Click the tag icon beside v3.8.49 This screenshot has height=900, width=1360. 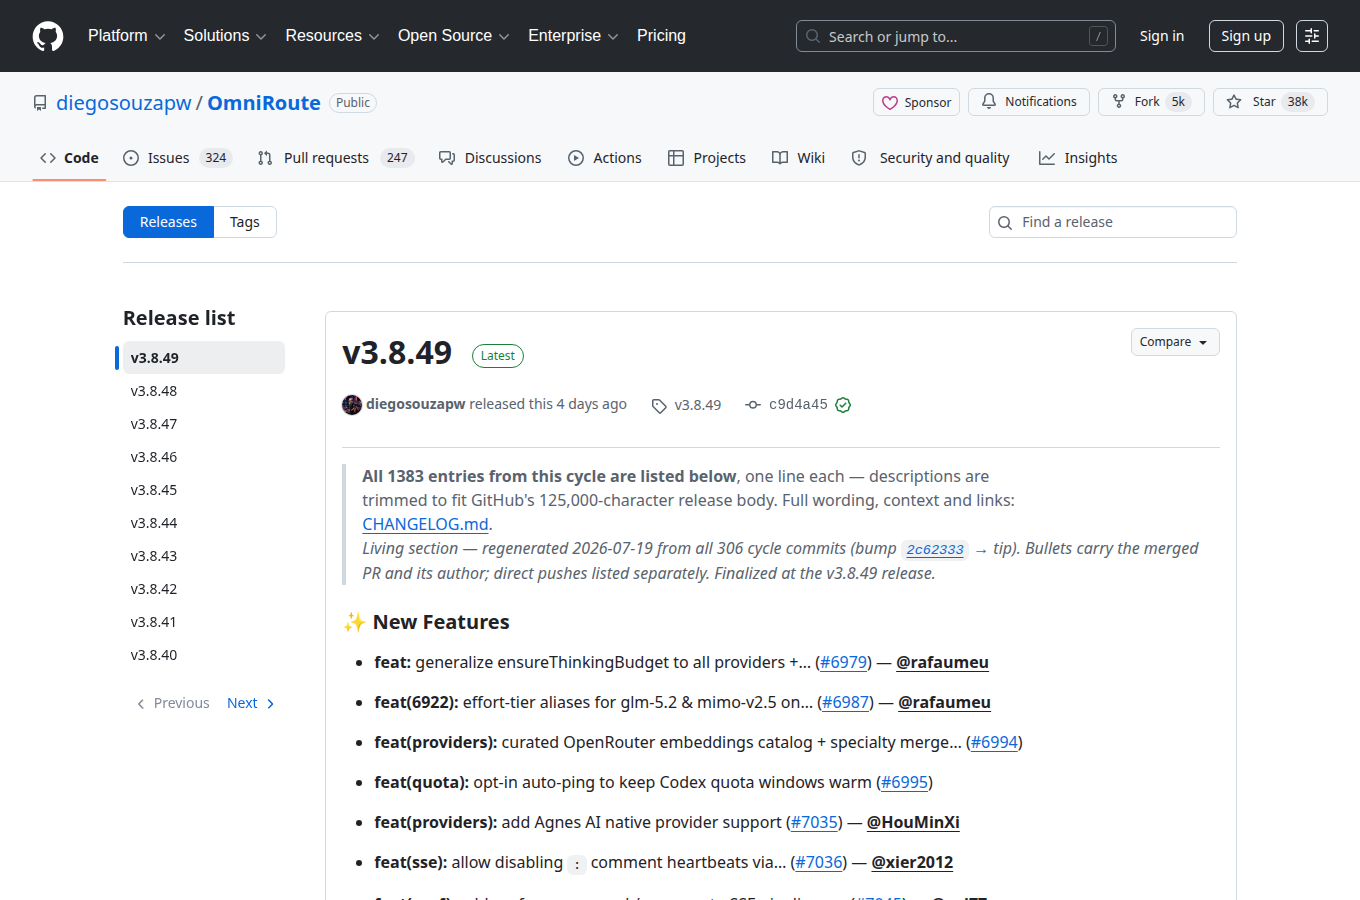[x=659, y=405]
